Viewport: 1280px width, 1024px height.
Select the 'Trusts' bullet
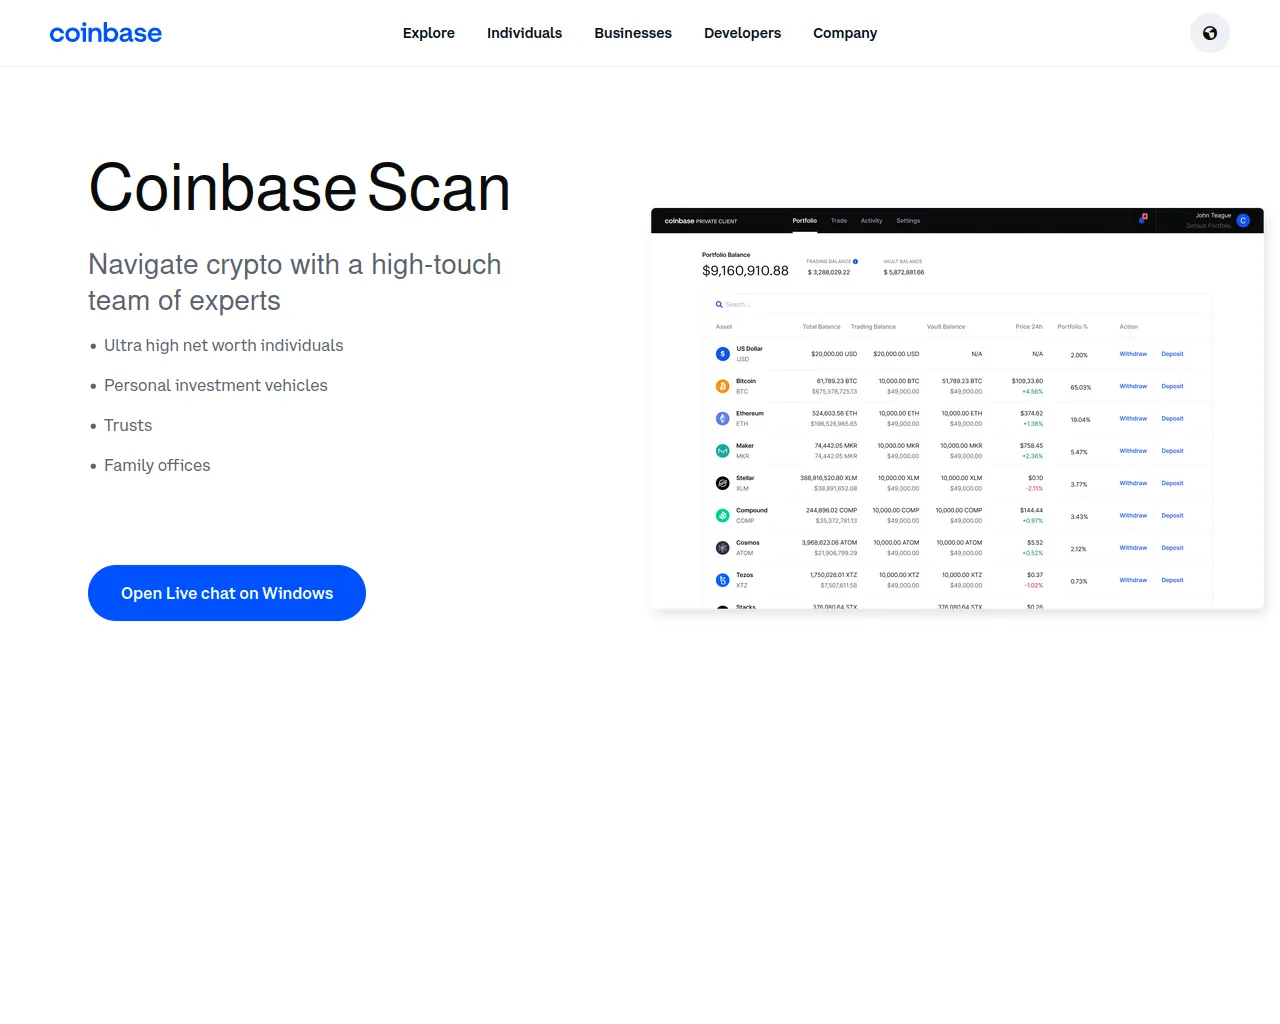pos(128,425)
